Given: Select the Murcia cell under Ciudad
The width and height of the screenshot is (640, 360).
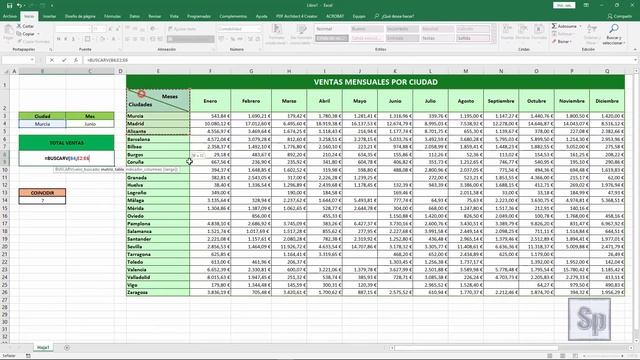Looking at the screenshot, I should pos(42,124).
